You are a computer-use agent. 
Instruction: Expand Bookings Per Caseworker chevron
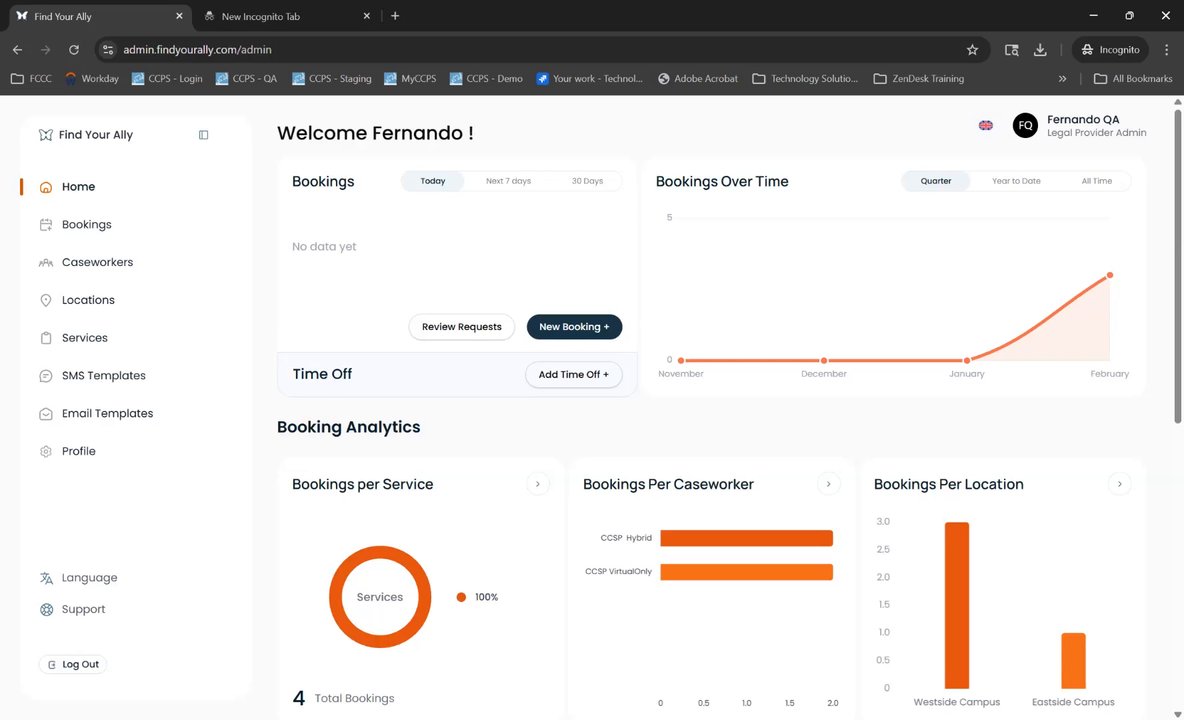(x=828, y=484)
